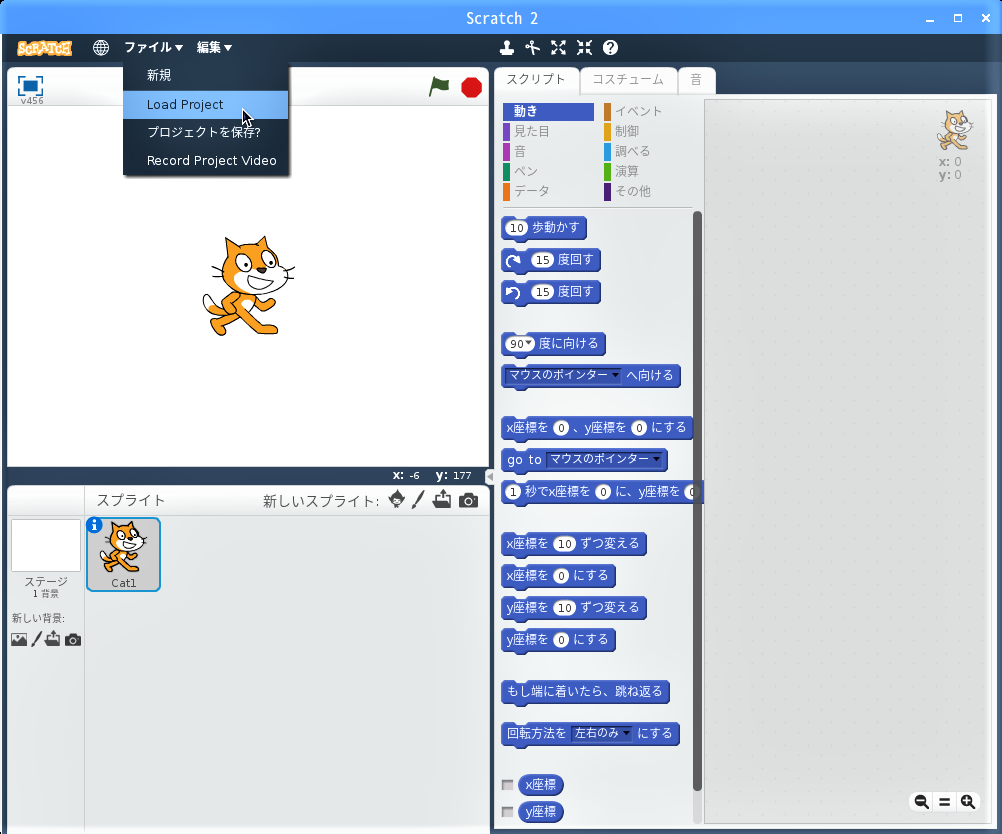Click the 10 value in x座標を ずつ変える
Screen dimensions: 1002x834
coord(564,544)
